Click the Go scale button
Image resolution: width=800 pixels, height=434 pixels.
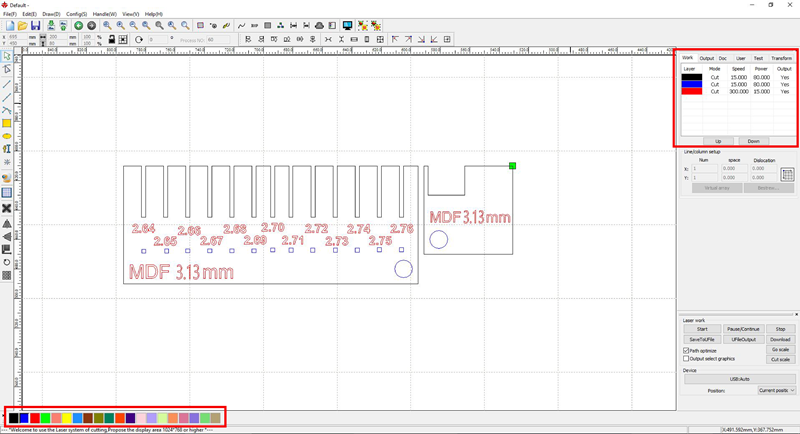pos(781,349)
